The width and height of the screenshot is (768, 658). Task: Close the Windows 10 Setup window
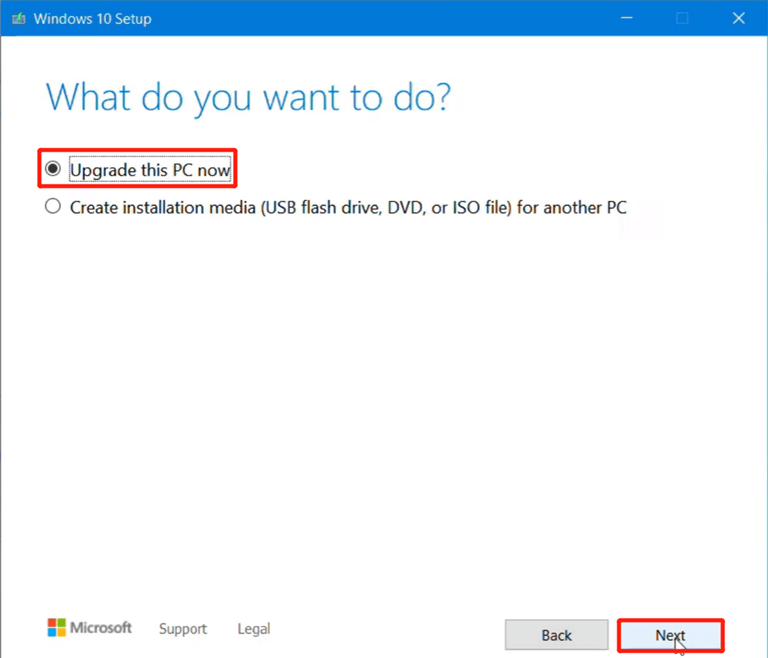click(x=739, y=18)
